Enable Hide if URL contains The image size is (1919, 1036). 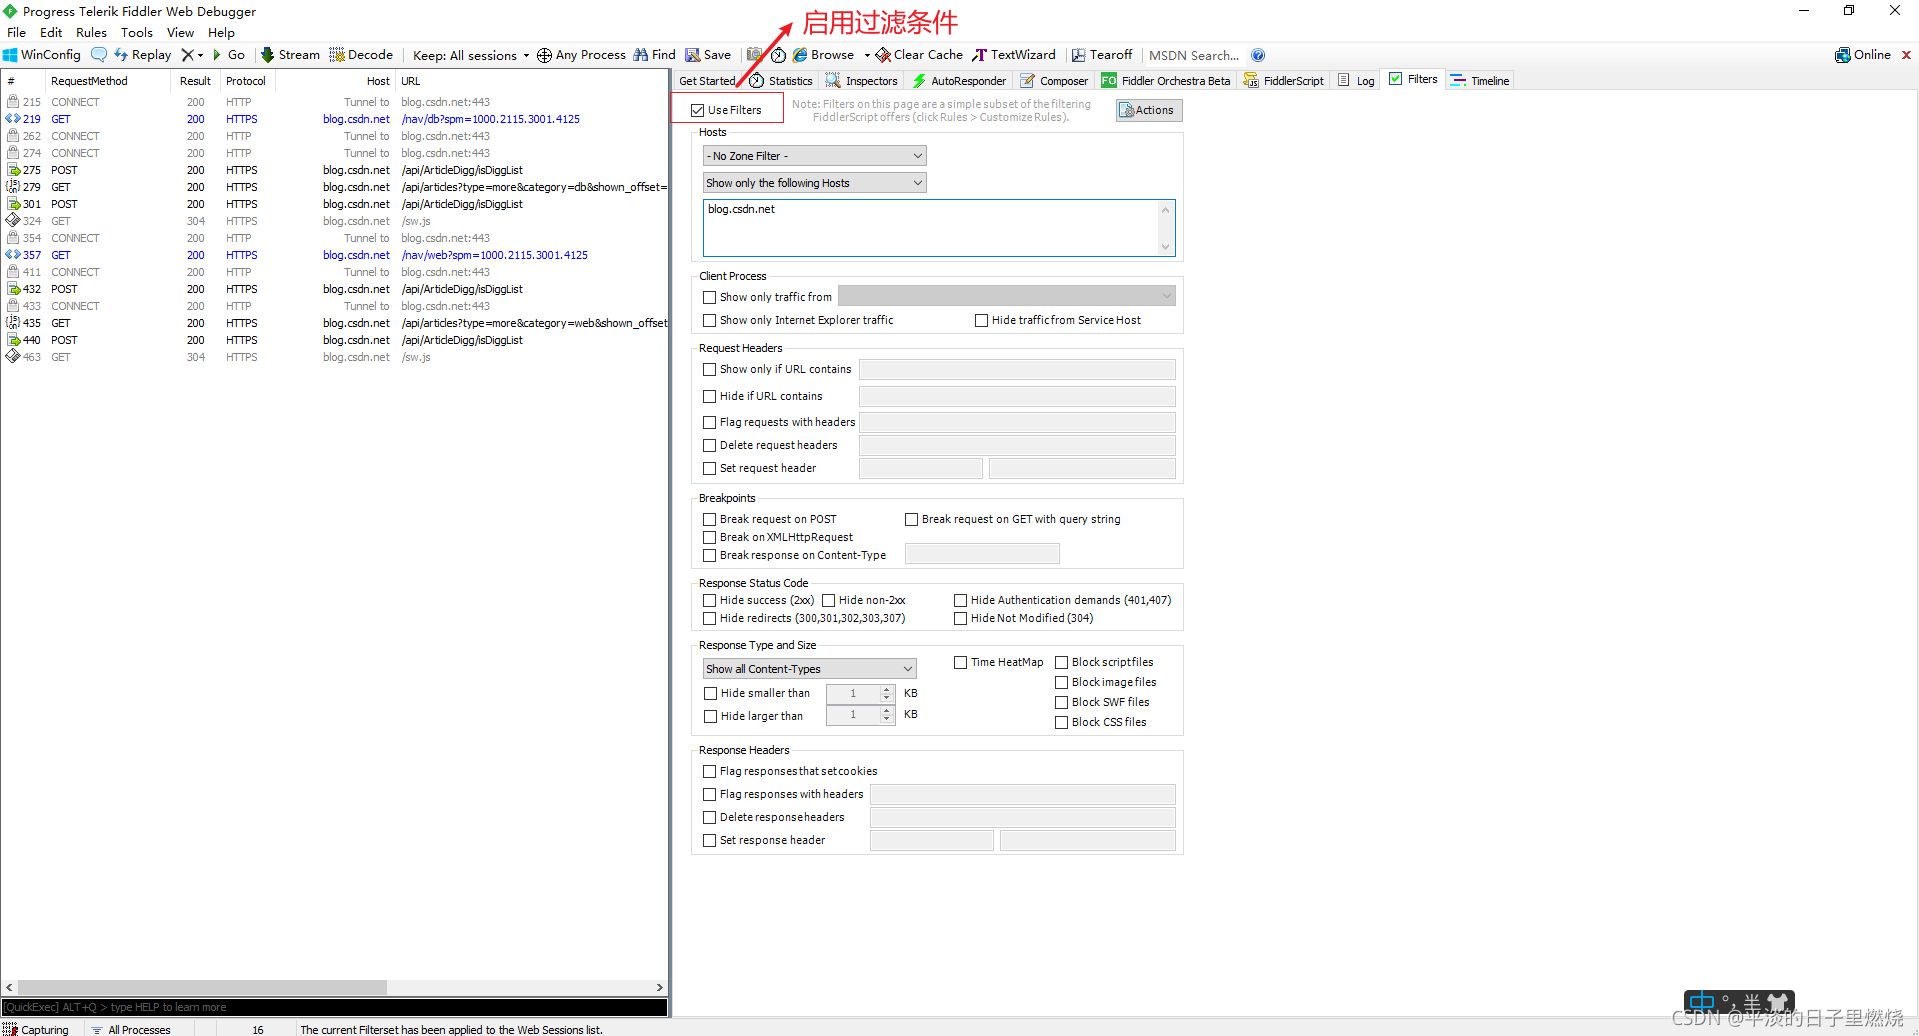[x=709, y=396]
